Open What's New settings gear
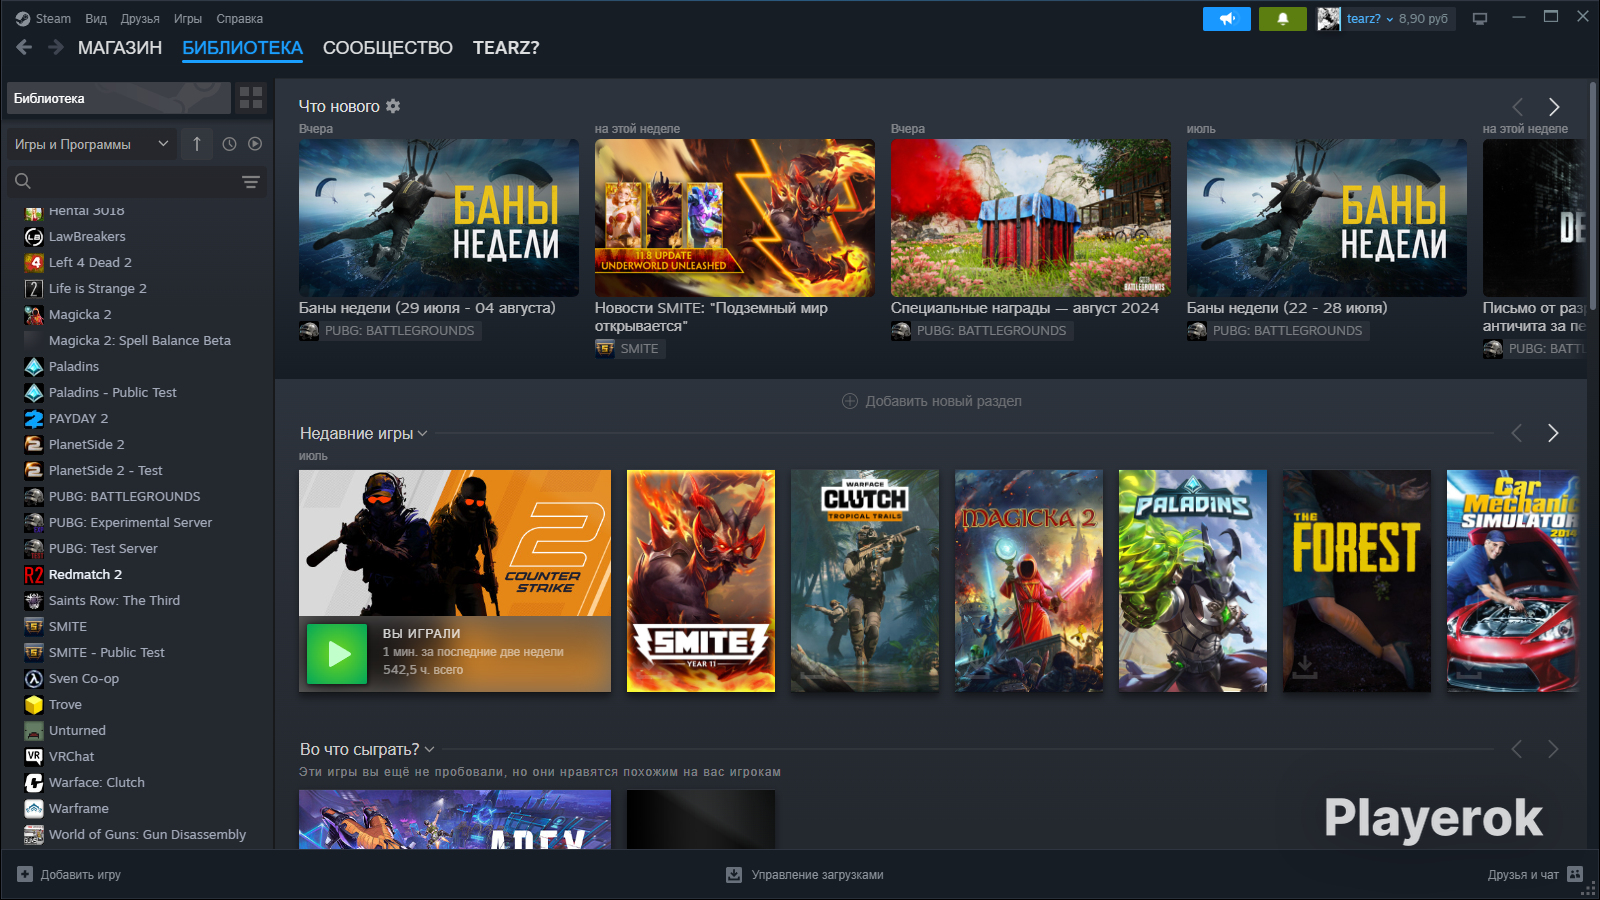 [x=393, y=106]
